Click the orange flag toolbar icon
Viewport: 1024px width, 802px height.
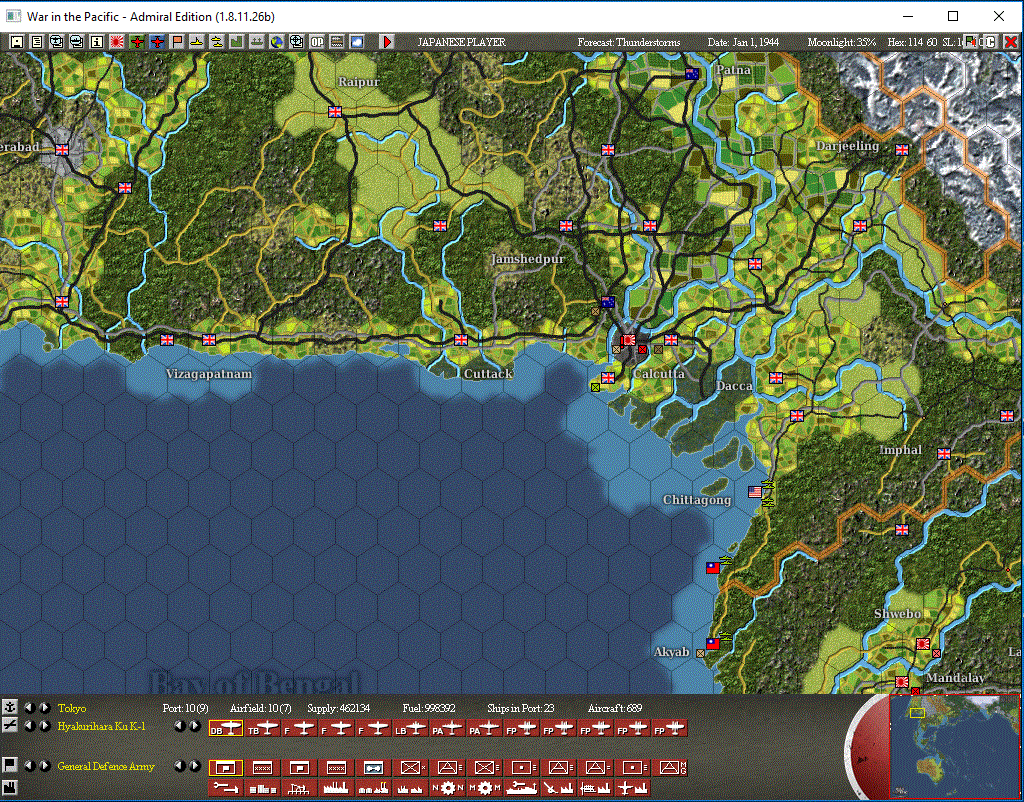coord(176,42)
